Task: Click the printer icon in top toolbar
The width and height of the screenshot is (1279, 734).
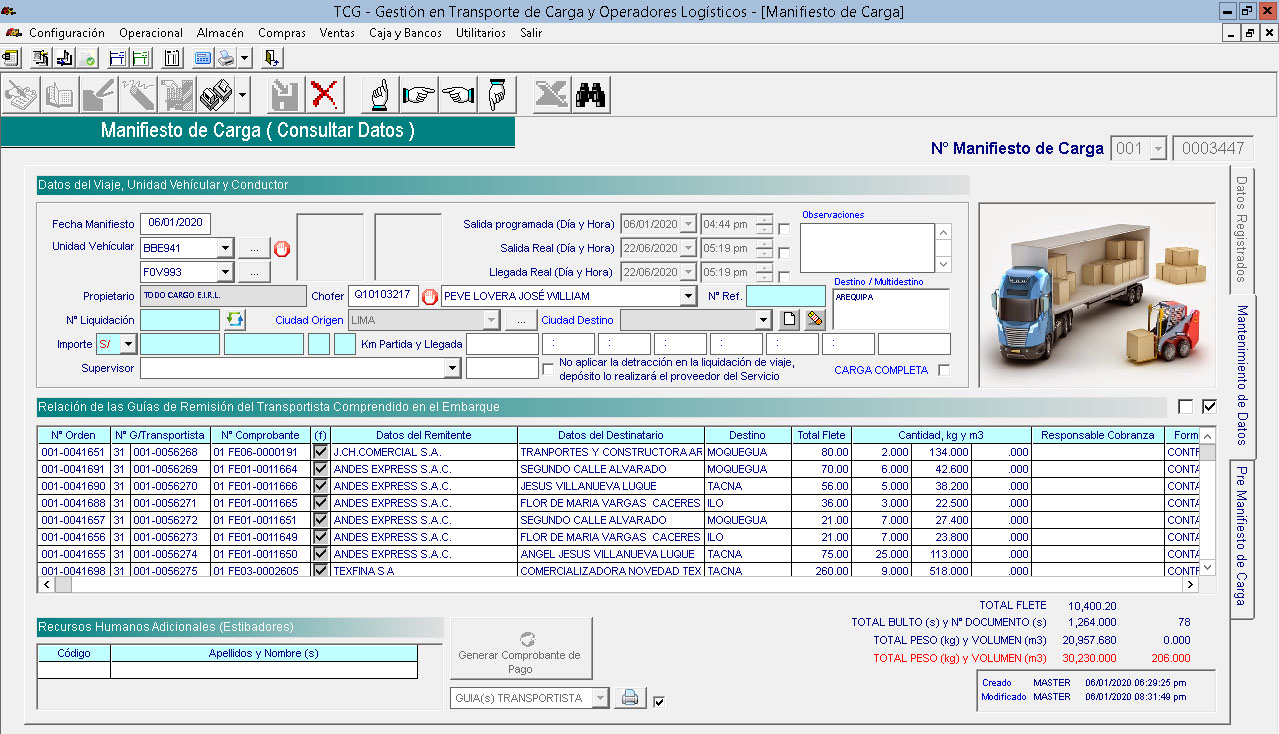Action: click(x=226, y=58)
